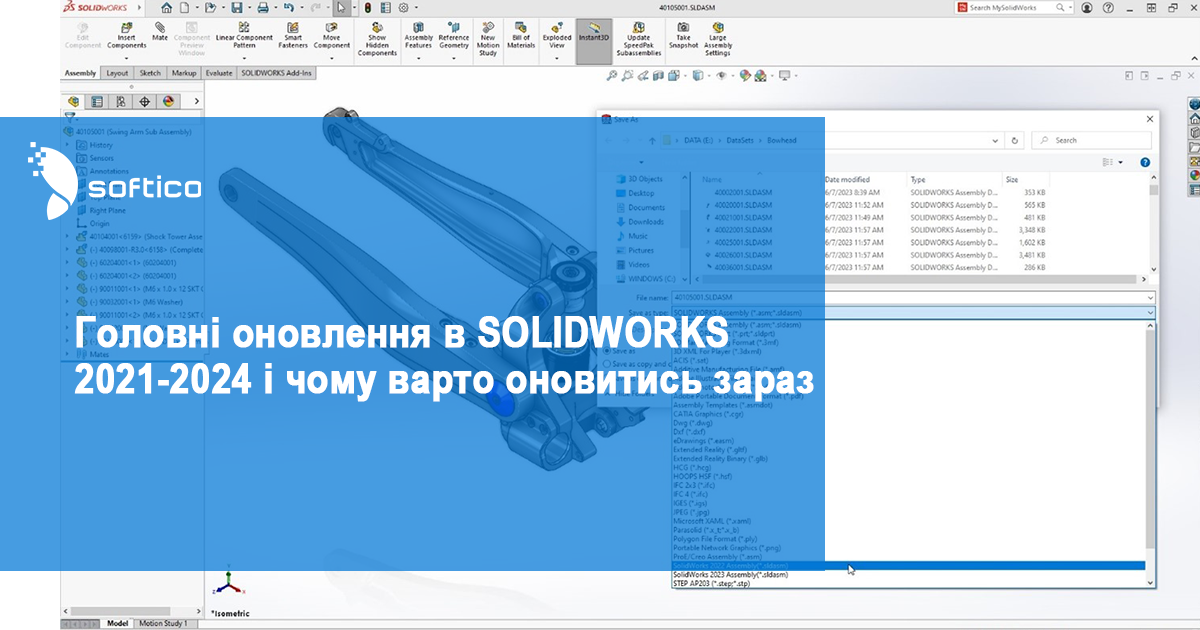This screenshot has height=630, width=1200.
Task: Switch to the Evaluate tab
Action: pos(218,73)
